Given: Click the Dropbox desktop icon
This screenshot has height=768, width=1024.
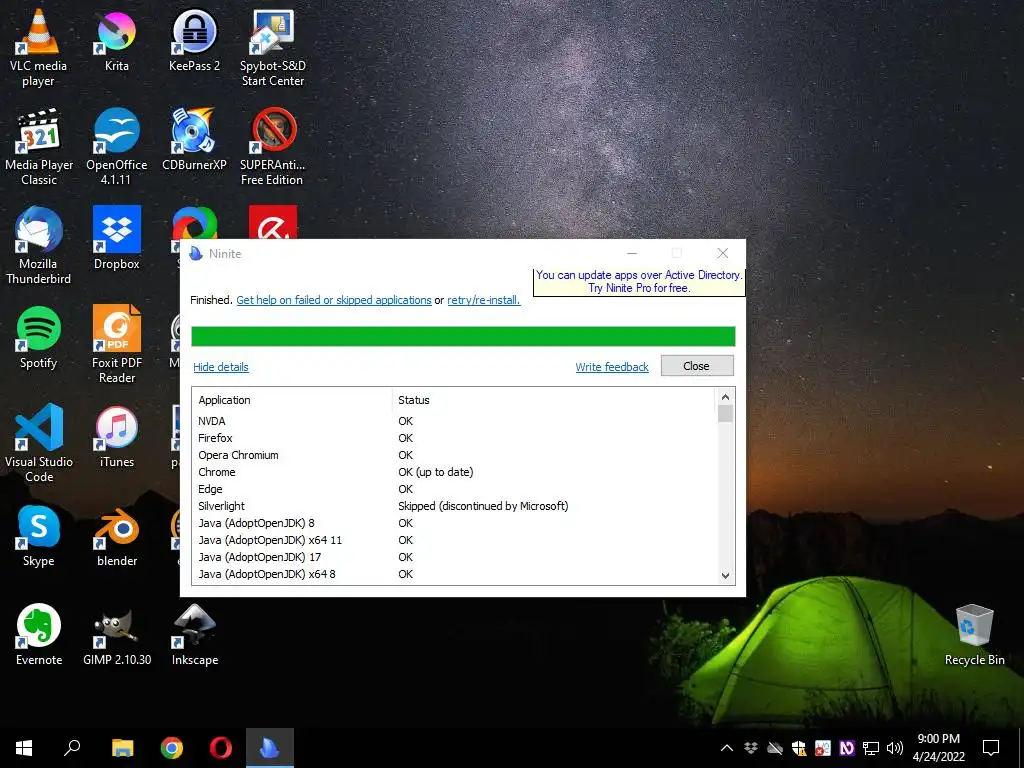Looking at the screenshot, I should click(x=117, y=239).
